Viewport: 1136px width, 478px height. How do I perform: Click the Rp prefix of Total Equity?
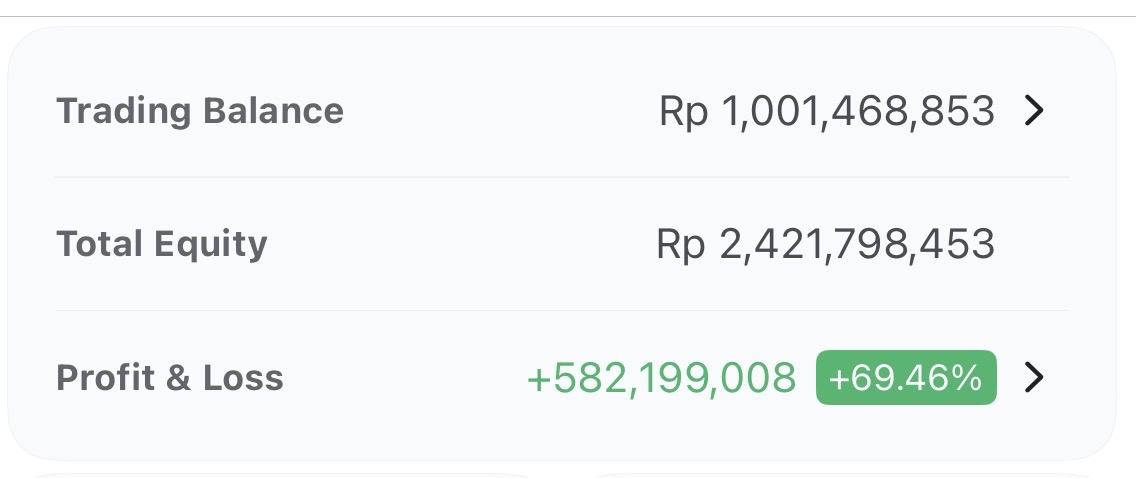click(x=681, y=244)
